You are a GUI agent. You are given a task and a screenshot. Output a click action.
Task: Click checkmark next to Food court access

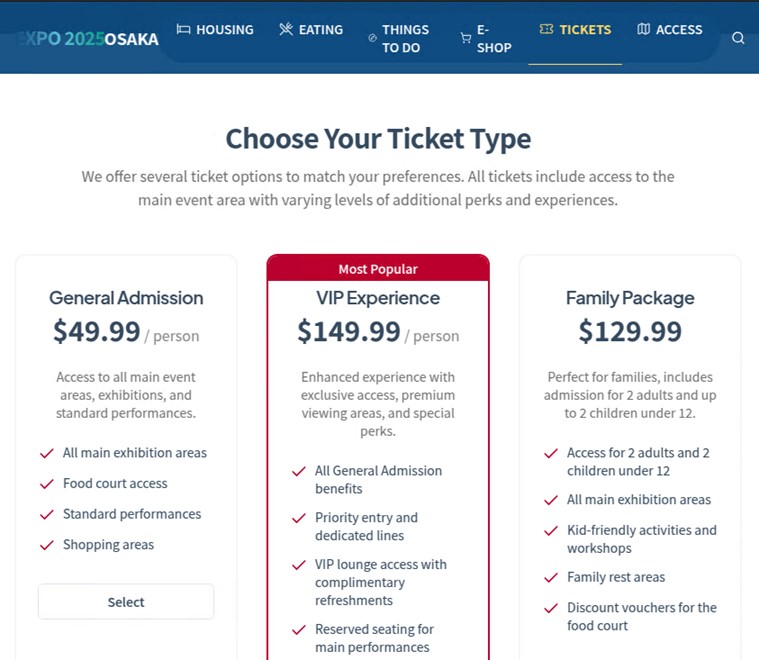point(46,484)
